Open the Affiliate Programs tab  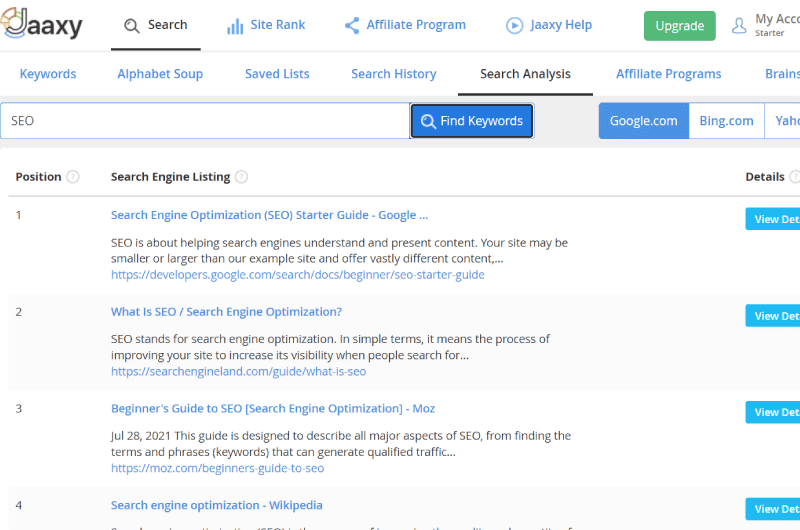tap(668, 74)
